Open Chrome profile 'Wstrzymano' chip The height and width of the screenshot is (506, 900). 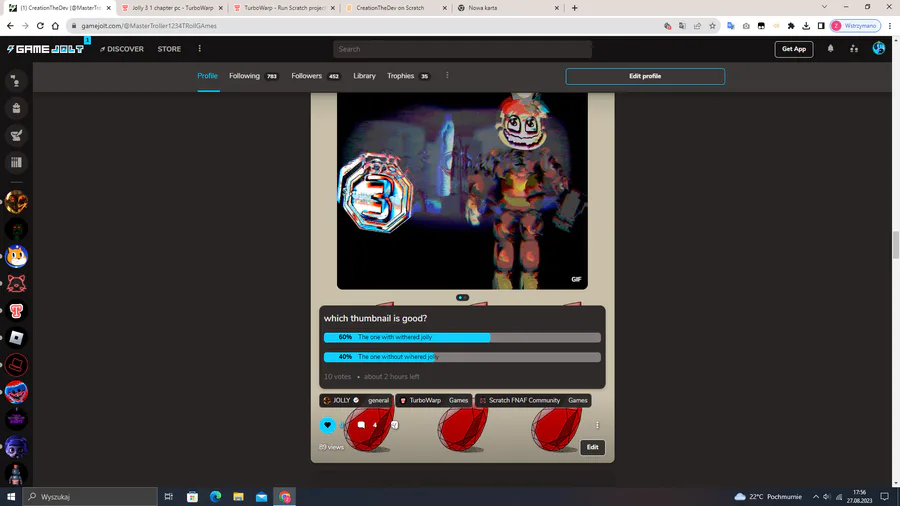click(855, 26)
